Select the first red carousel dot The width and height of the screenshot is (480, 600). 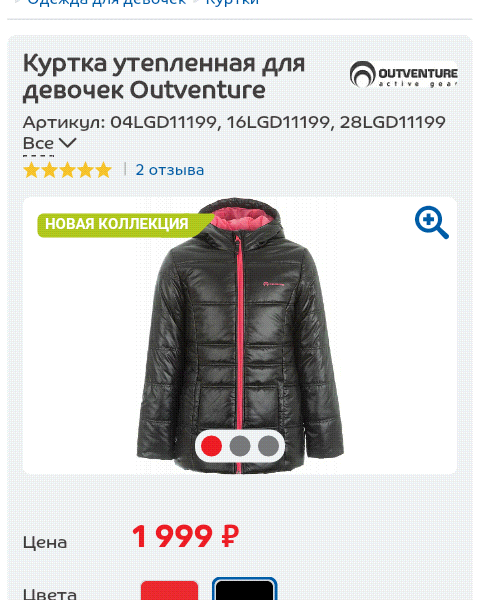coord(211,446)
